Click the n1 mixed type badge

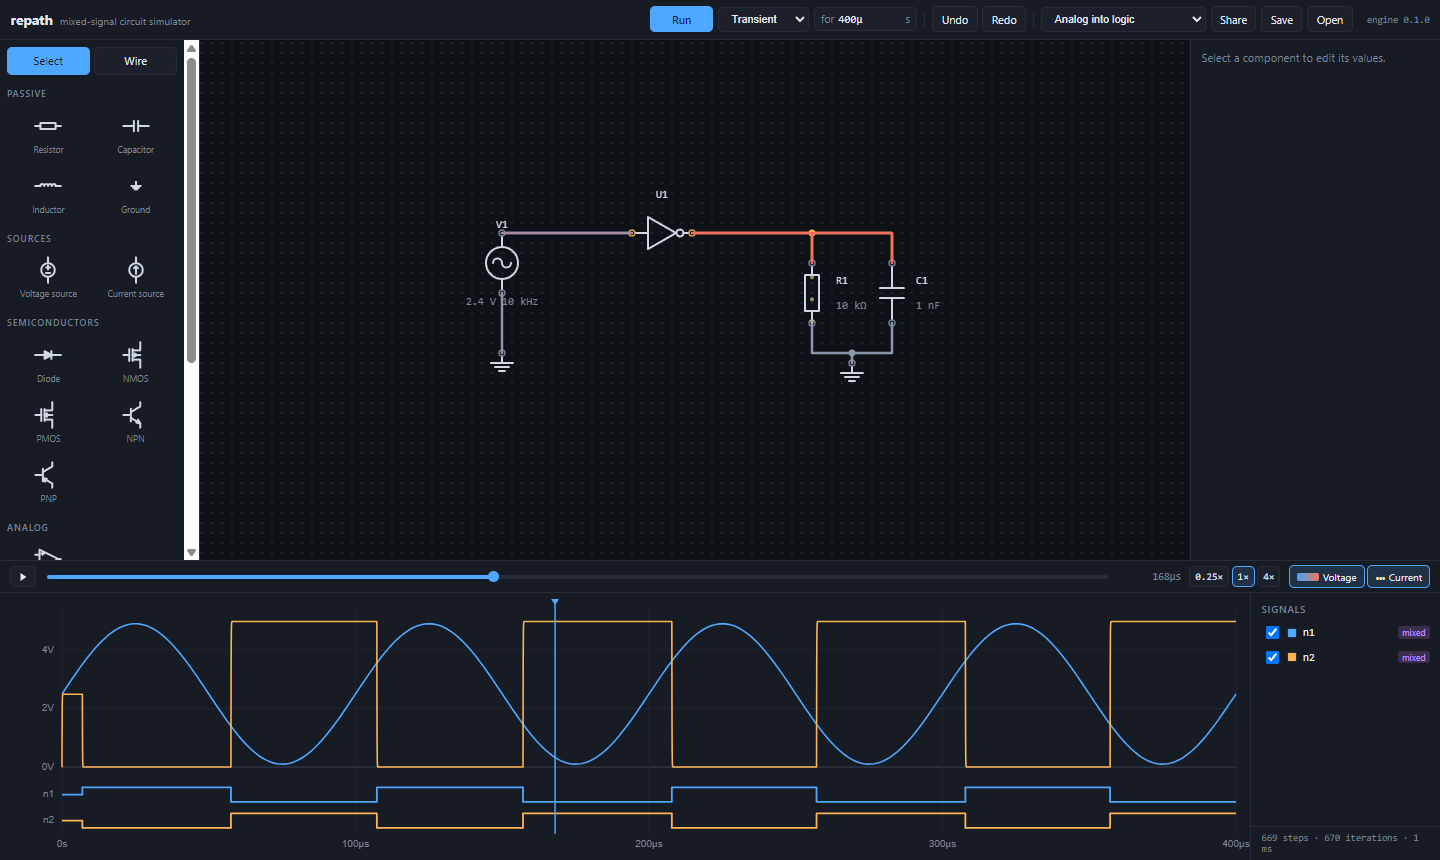pyautogui.click(x=1413, y=632)
